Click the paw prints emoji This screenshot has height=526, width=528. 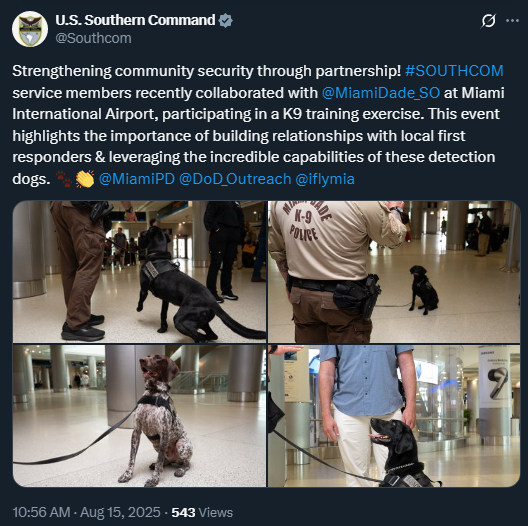tap(64, 179)
